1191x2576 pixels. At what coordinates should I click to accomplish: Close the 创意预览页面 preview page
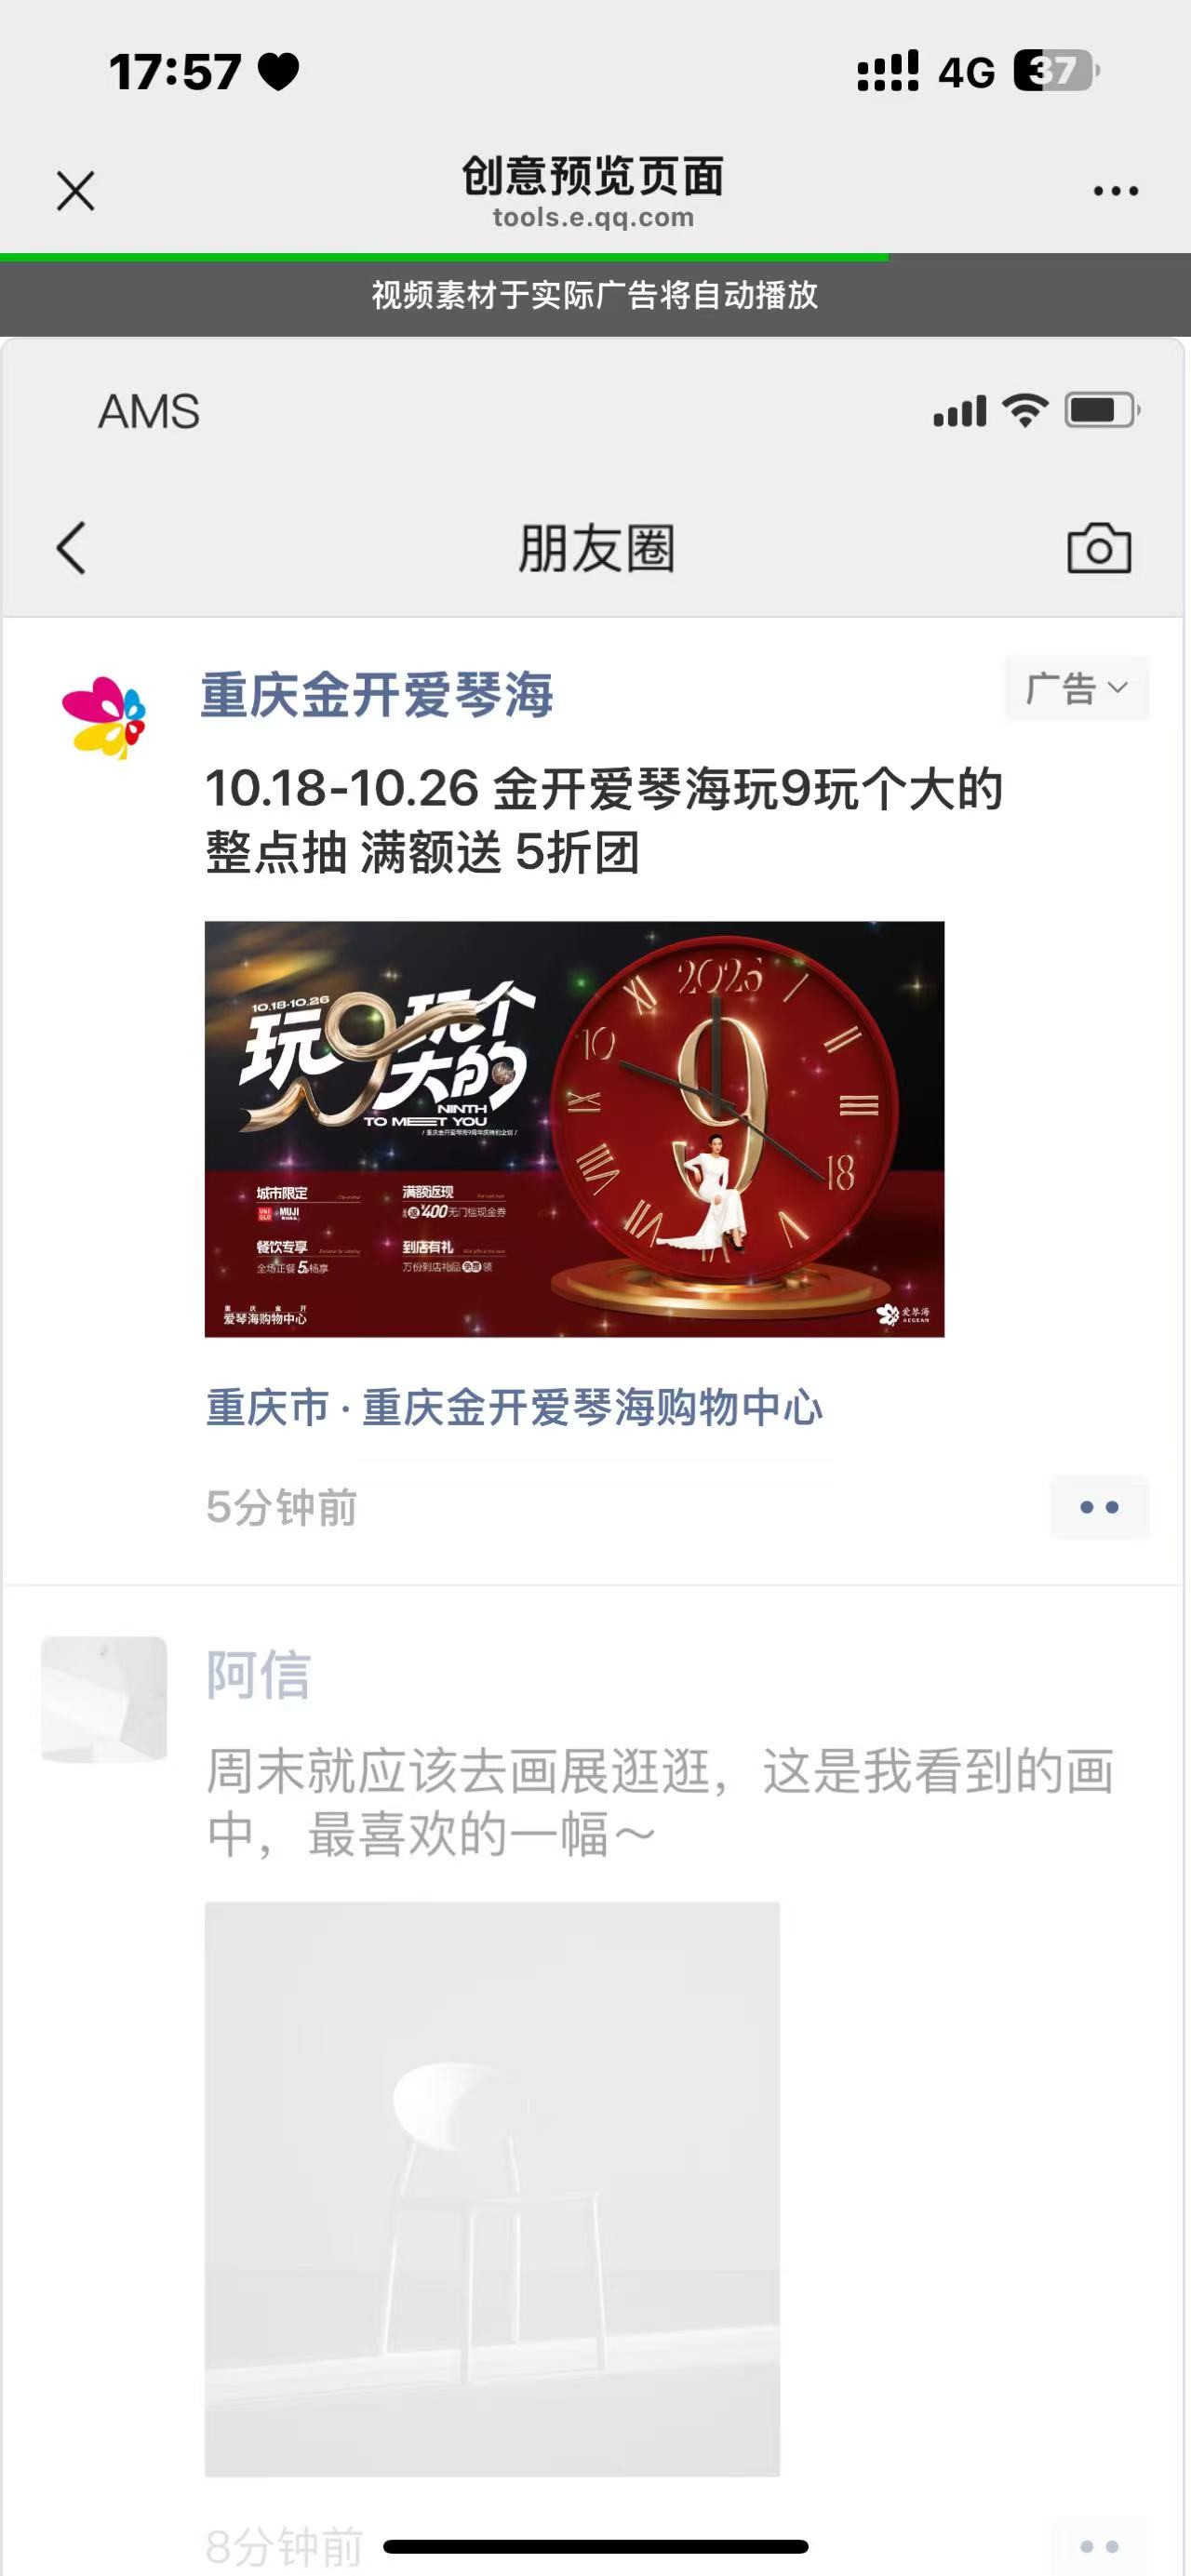(76, 190)
